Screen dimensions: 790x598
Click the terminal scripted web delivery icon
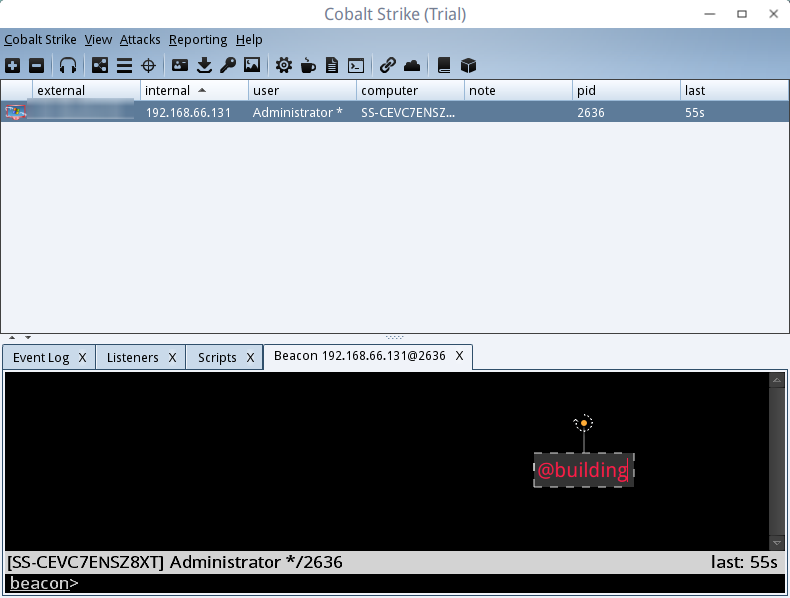pos(356,65)
